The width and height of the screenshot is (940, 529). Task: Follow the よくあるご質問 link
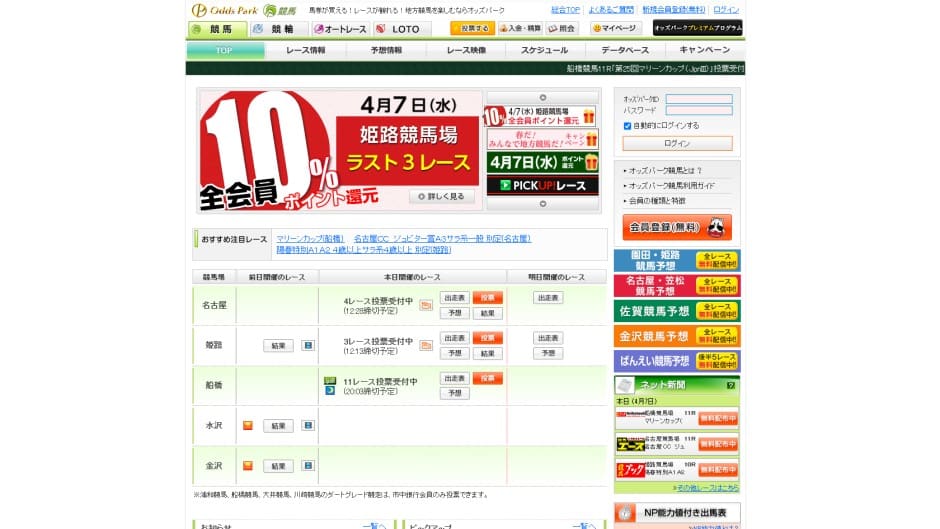pyautogui.click(x=610, y=10)
